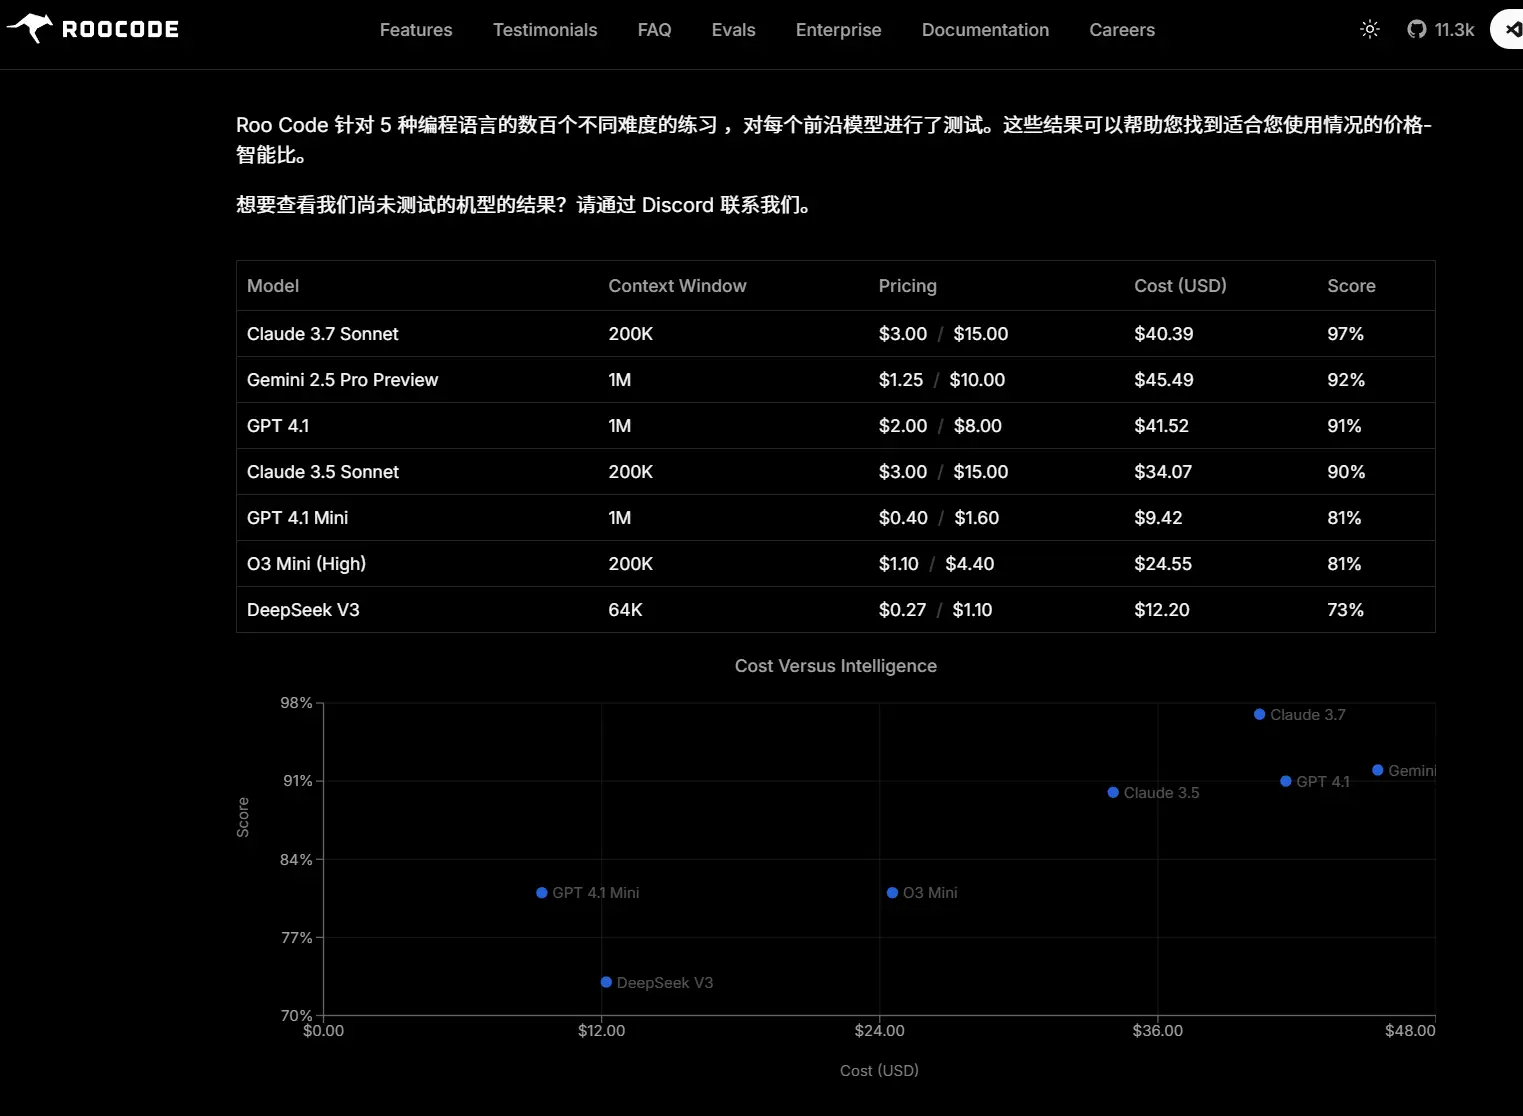1523x1116 pixels.
Task: Open the FAQ nav link
Action: point(655,30)
